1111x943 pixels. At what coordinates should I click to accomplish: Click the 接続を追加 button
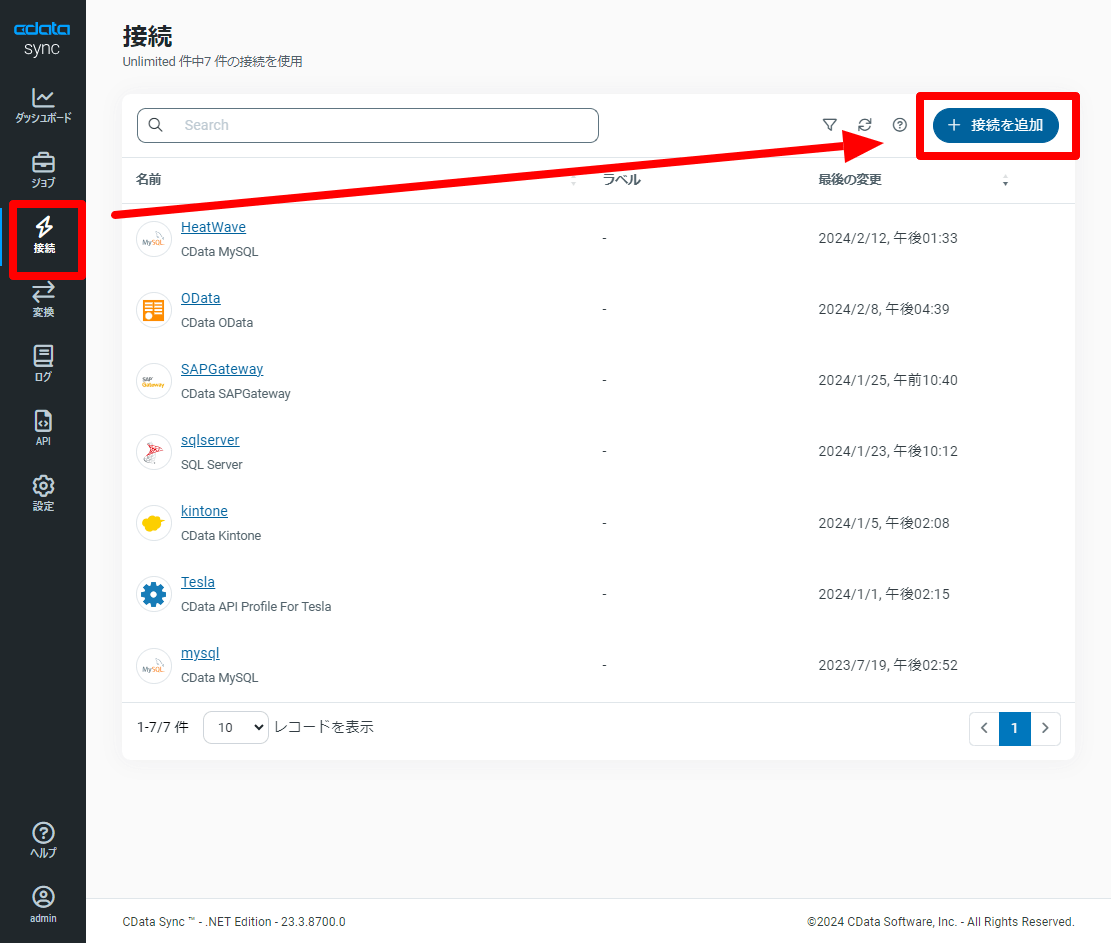997,125
